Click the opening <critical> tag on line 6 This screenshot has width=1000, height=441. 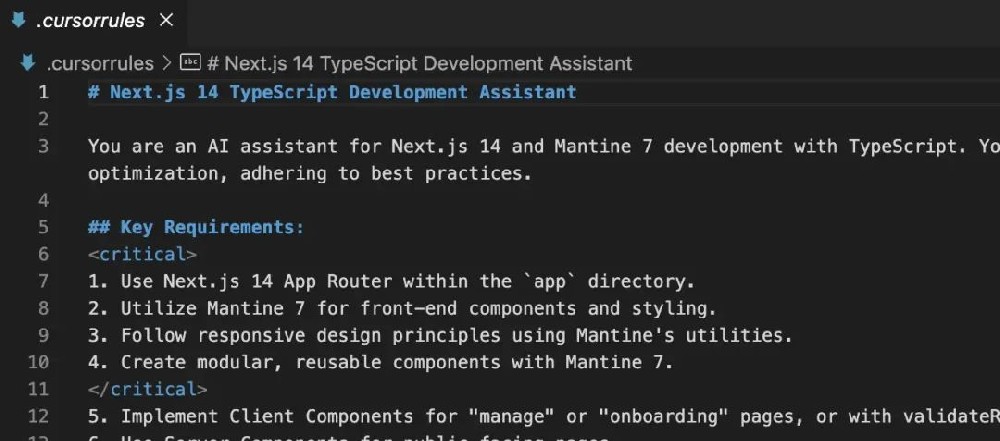(x=142, y=254)
